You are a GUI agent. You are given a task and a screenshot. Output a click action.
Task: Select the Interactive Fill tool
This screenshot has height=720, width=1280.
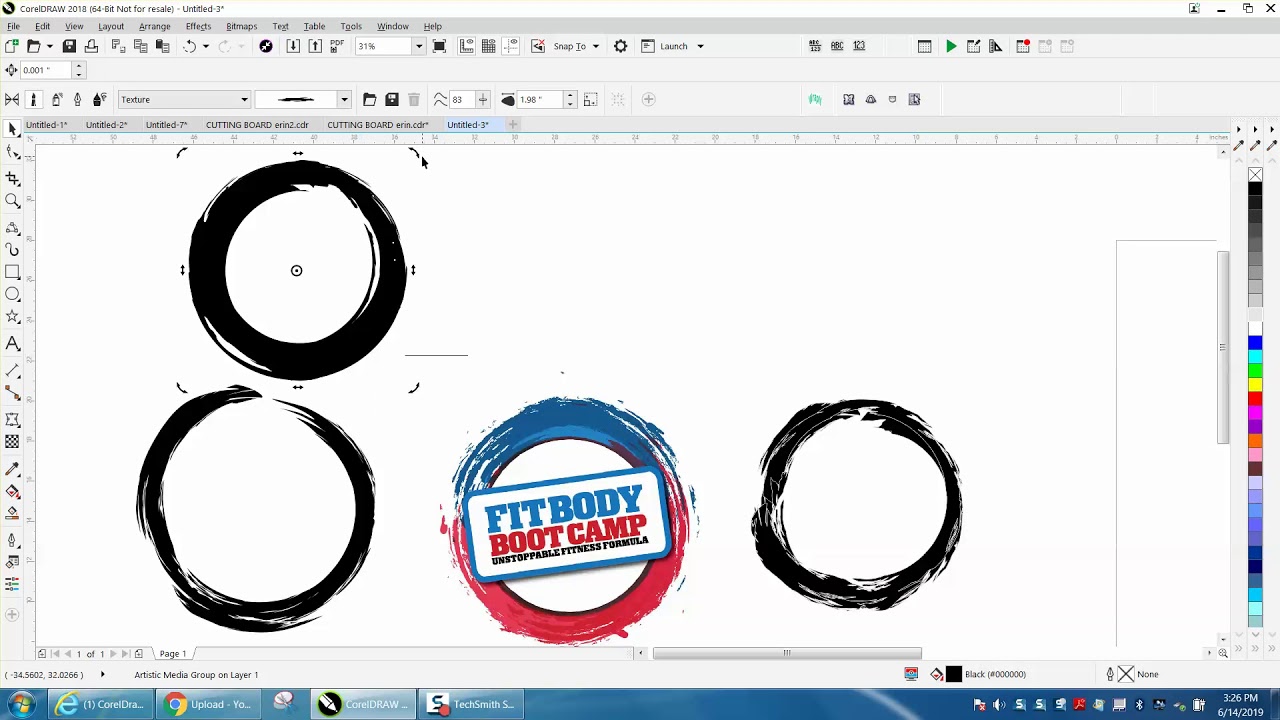point(12,491)
